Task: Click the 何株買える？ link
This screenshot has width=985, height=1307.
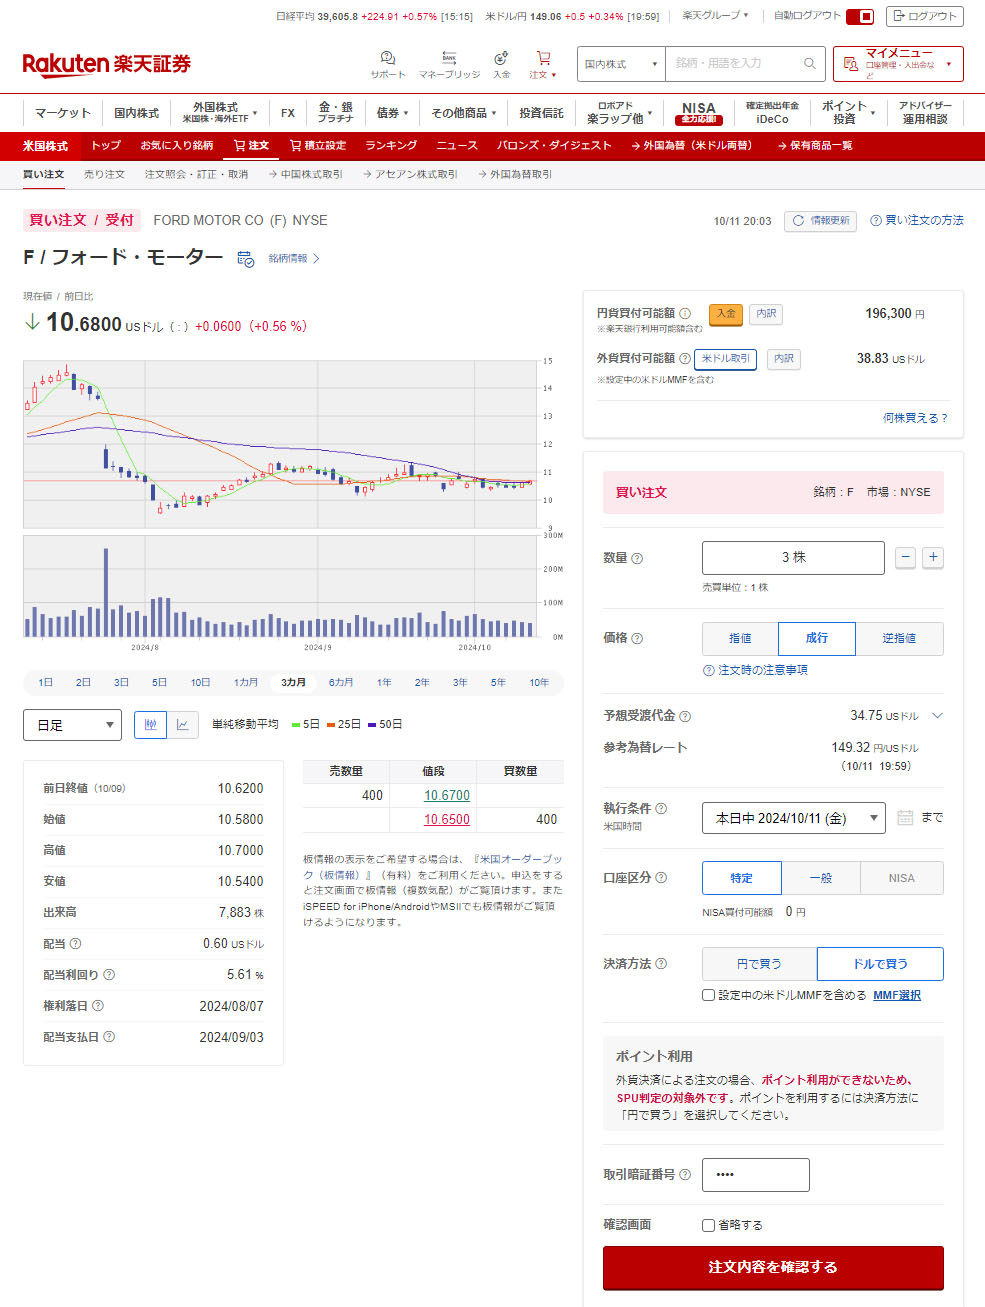Action: (x=914, y=418)
